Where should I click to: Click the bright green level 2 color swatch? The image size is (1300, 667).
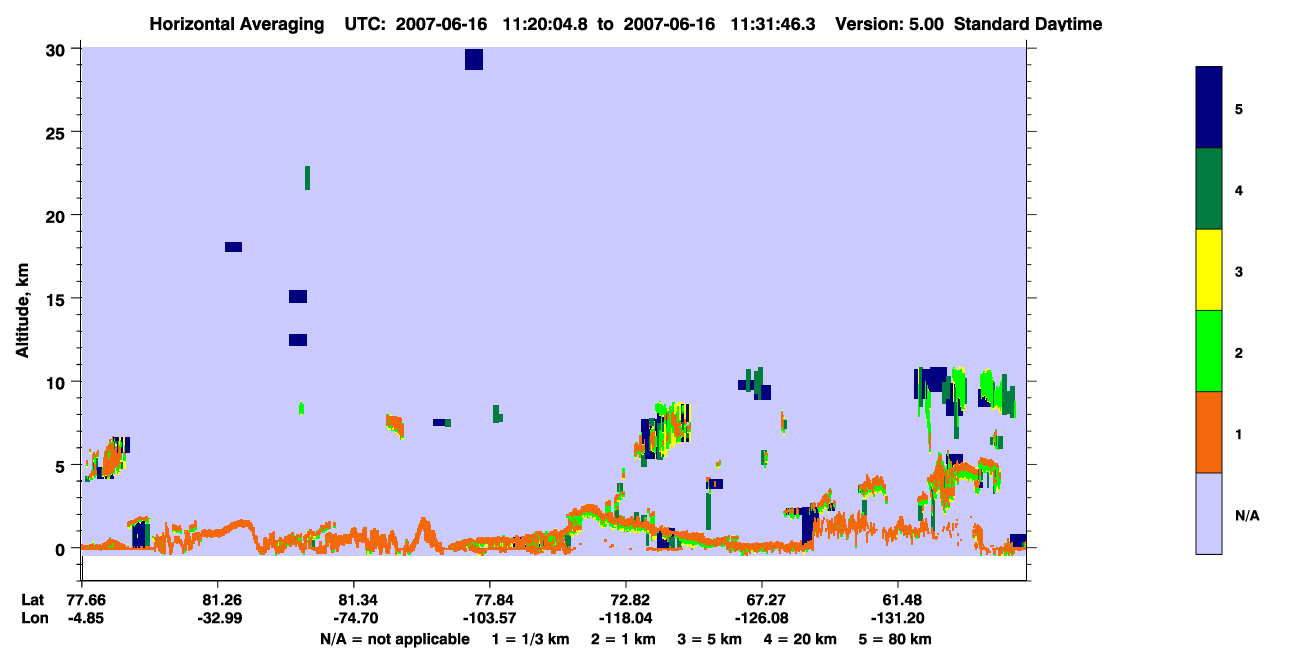1209,351
